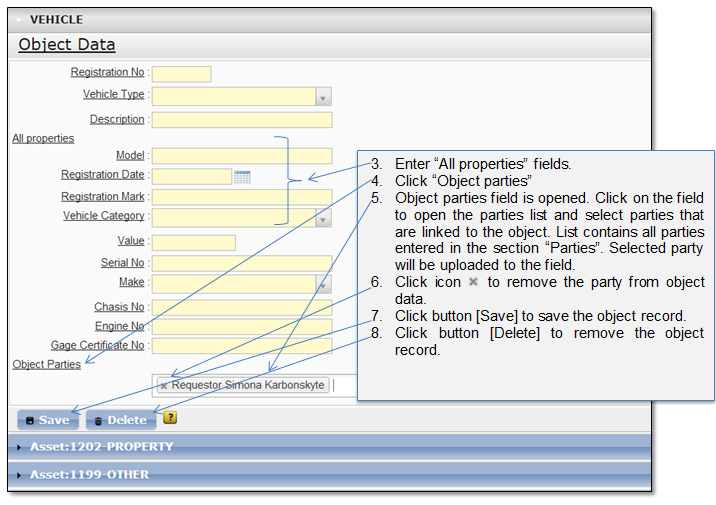Focus the Value input field
716x505 pixels.
tap(194, 243)
